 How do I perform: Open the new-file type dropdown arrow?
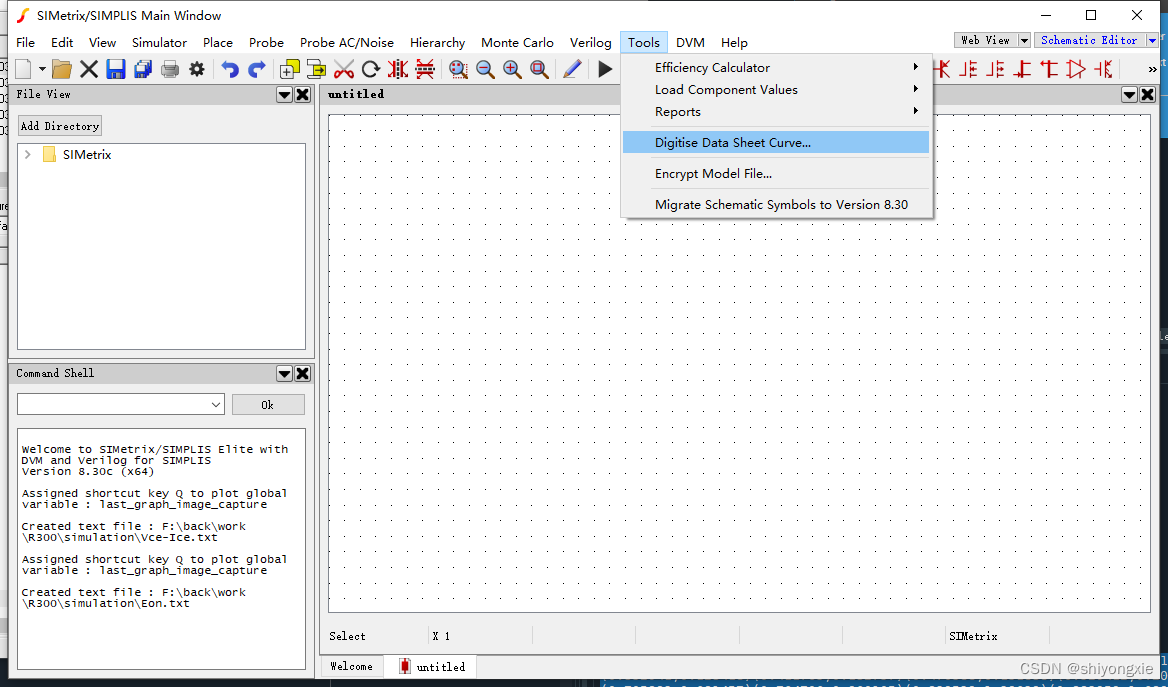[x=42, y=69]
